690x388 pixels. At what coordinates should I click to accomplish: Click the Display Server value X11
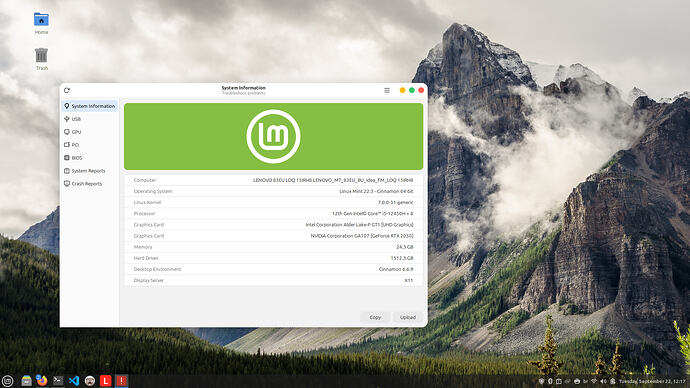pos(409,280)
